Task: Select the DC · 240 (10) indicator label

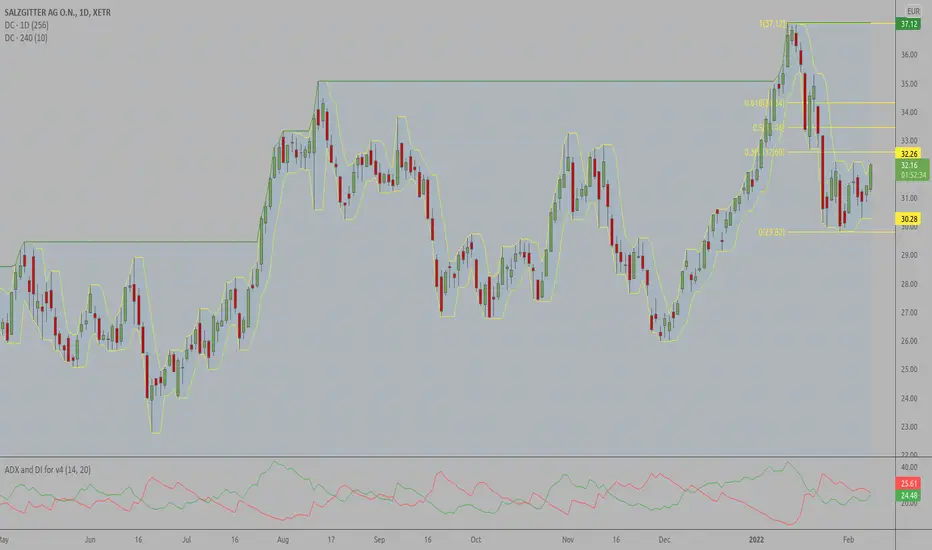Action: click(x=26, y=38)
